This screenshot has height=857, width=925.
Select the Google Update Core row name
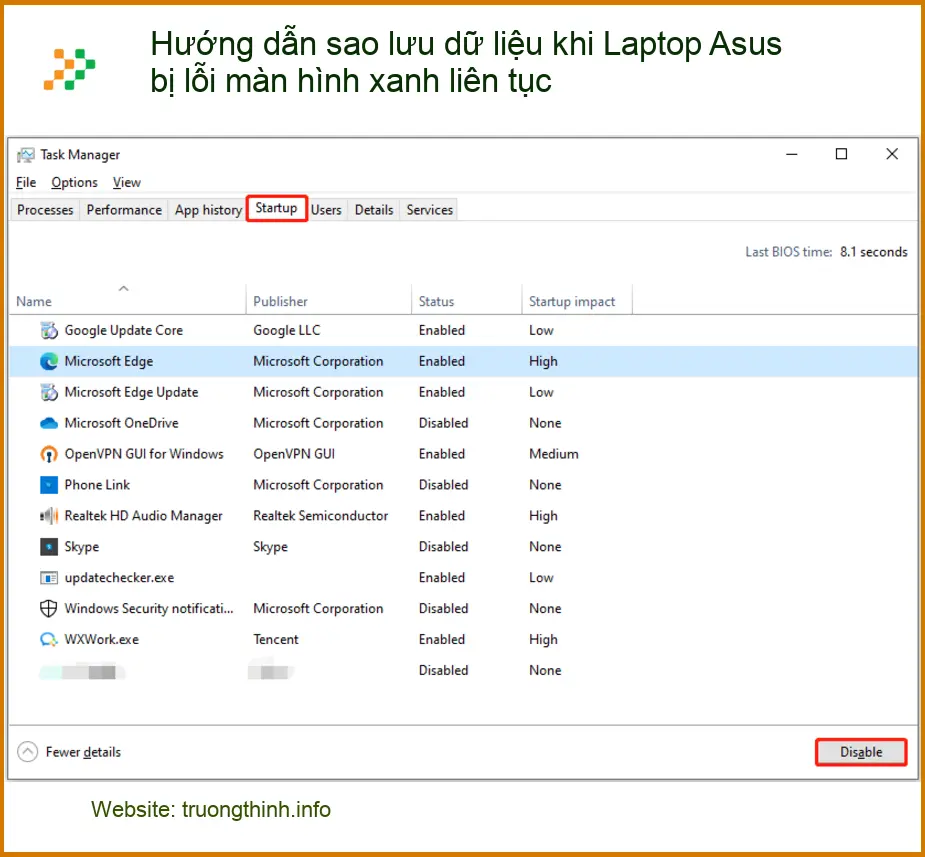pos(124,330)
